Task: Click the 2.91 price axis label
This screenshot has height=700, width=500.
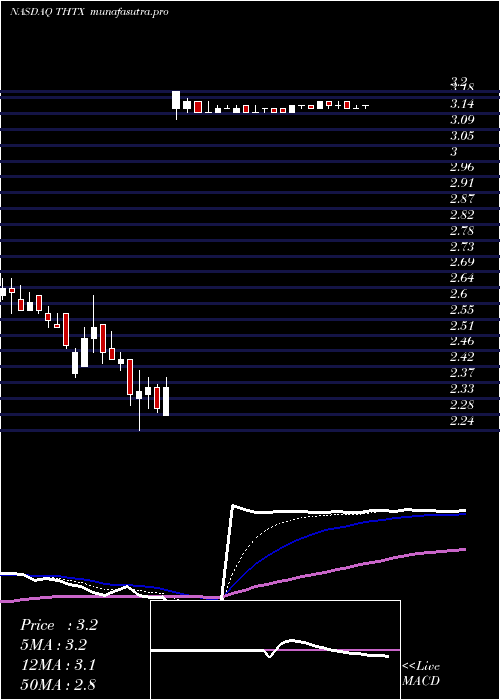Action: click(x=462, y=183)
